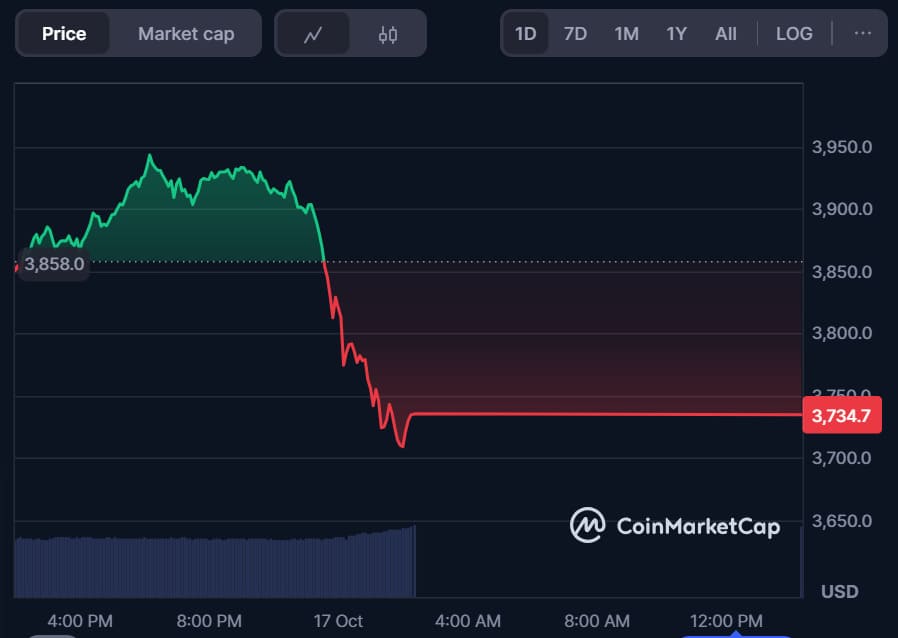
Task: Toggle LOG scale on the chart
Action: pos(794,34)
